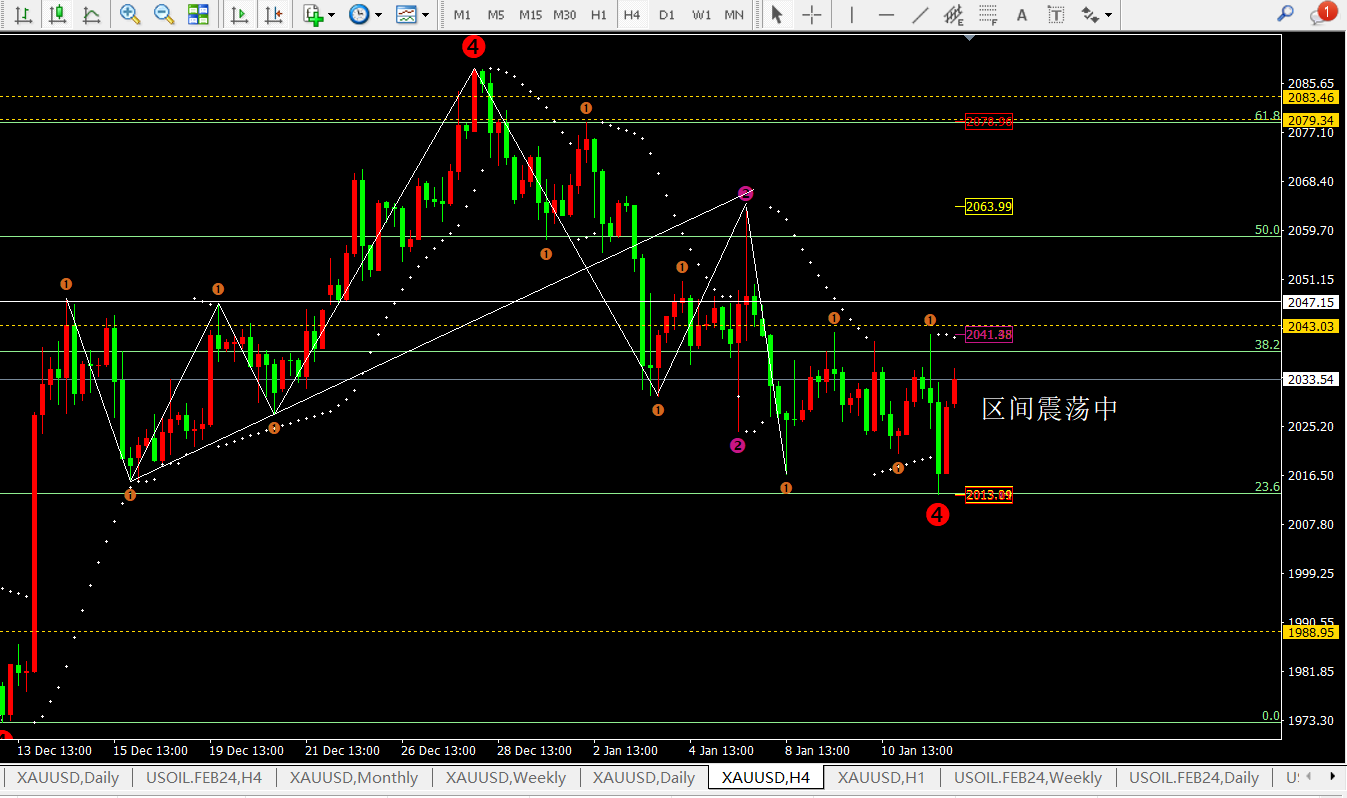
Task: Toggle the candlestick chart mode
Action: click(x=58, y=14)
